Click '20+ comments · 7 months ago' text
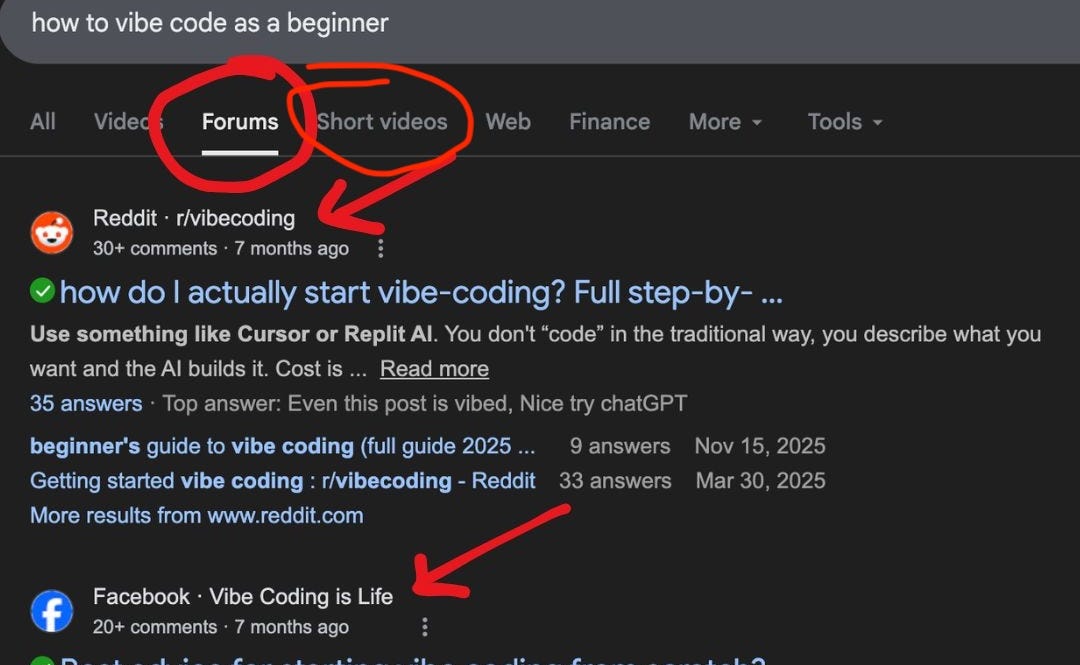This screenshot has width=1080, height=665. pyautogui.click(x=220, y=626)
